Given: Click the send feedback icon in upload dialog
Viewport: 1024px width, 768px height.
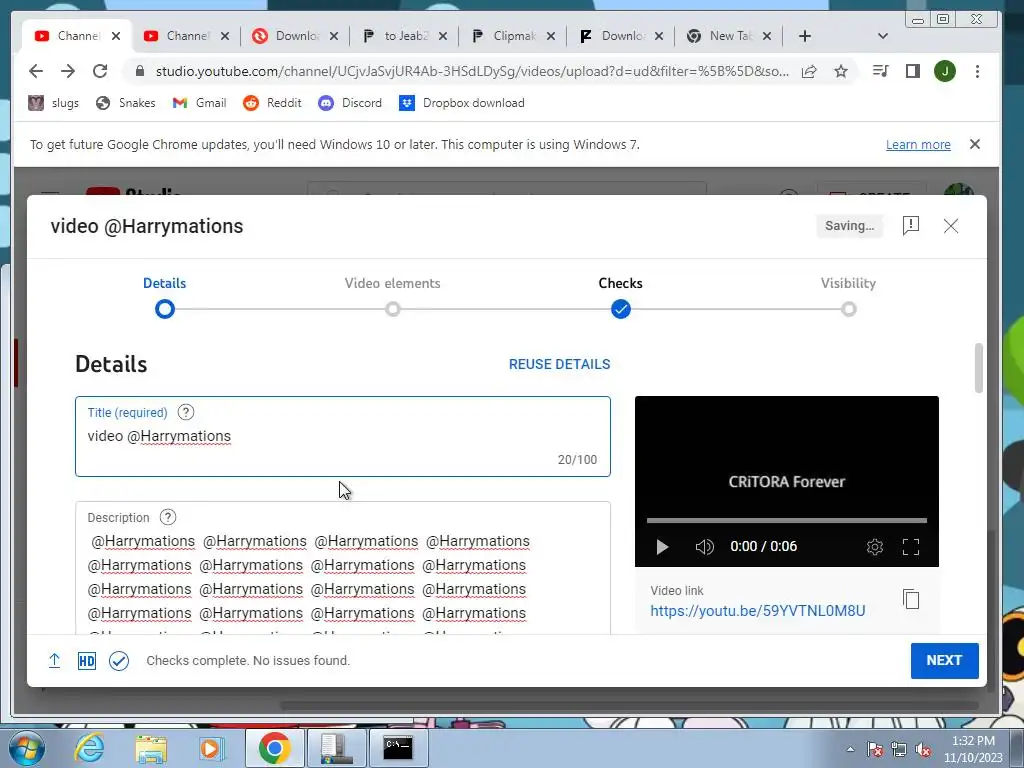Looking at the screenshot, I should pos(910,225).
